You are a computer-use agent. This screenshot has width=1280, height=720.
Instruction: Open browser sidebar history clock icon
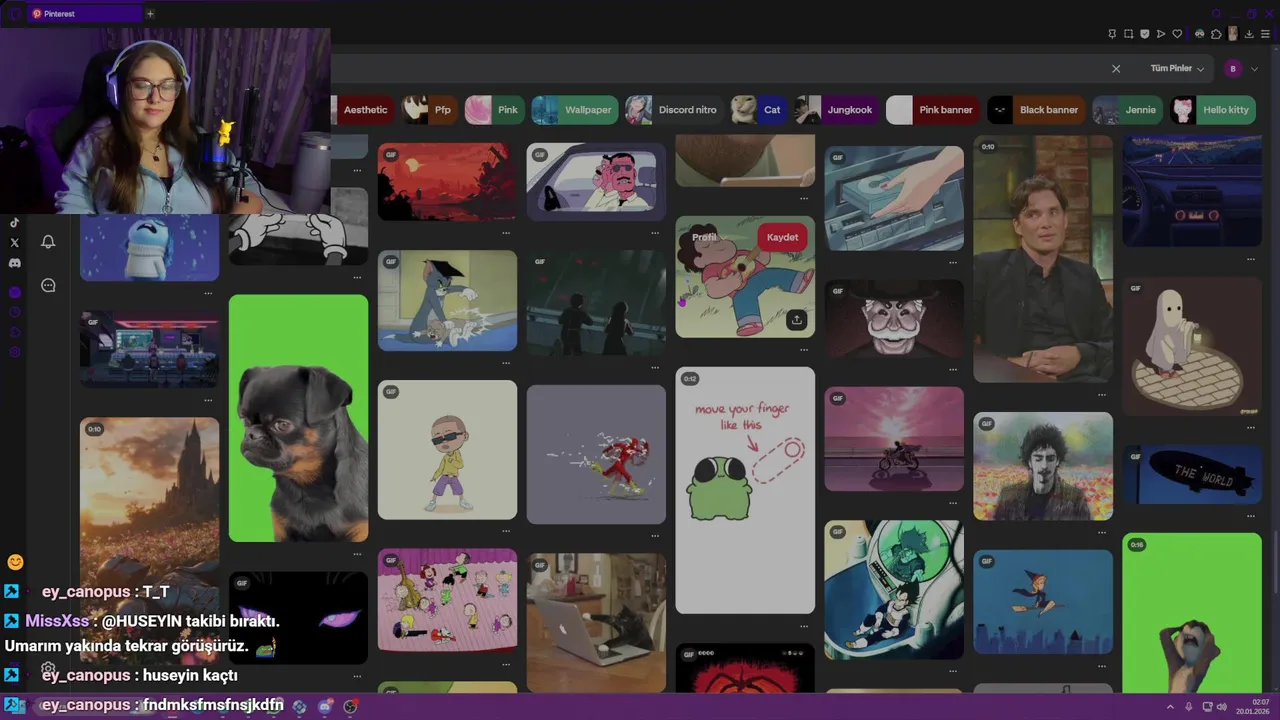[15, 312]
